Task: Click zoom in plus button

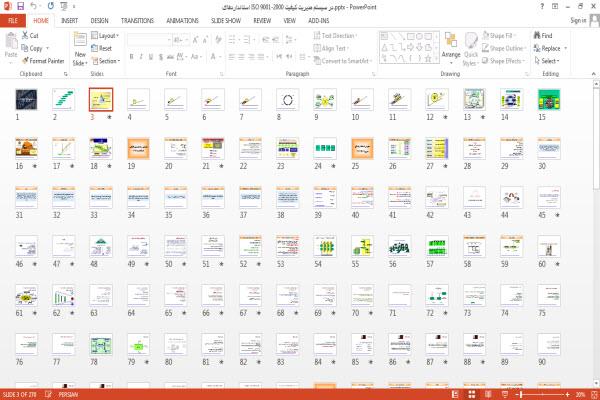Action: click(x=567, y=394)
